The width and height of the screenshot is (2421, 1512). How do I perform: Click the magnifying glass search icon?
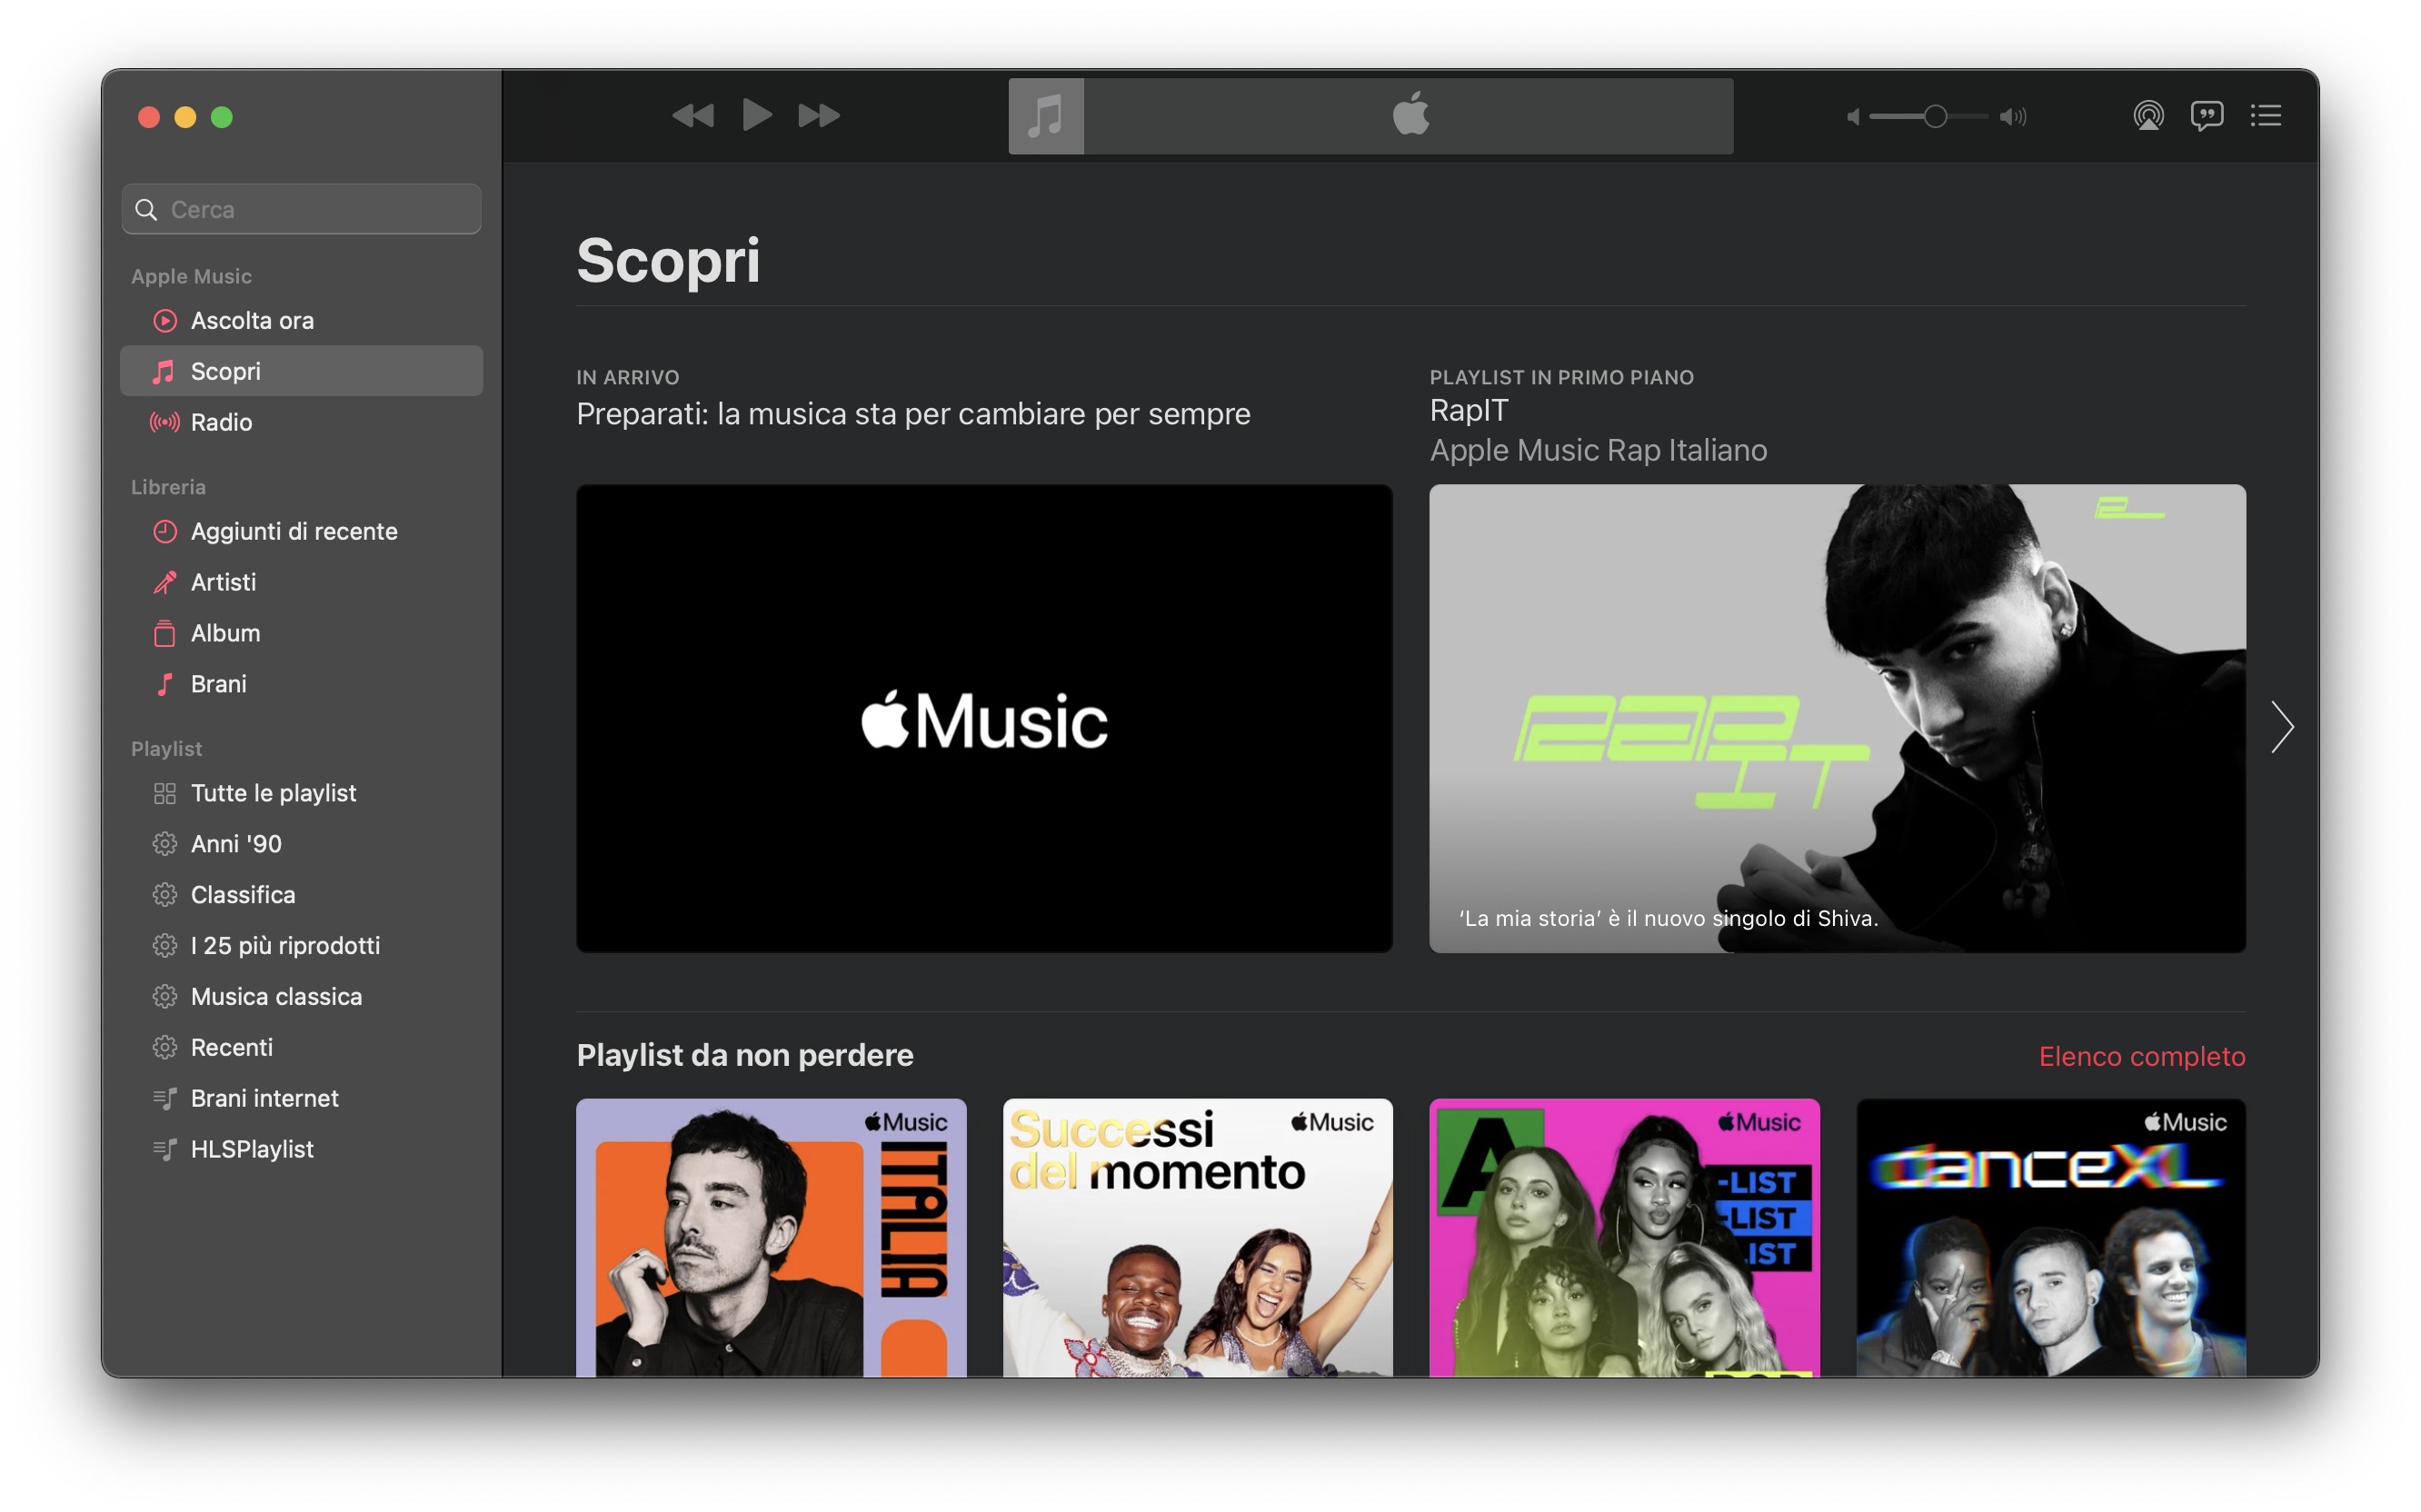pyautogui.click(x=147, y=209)
